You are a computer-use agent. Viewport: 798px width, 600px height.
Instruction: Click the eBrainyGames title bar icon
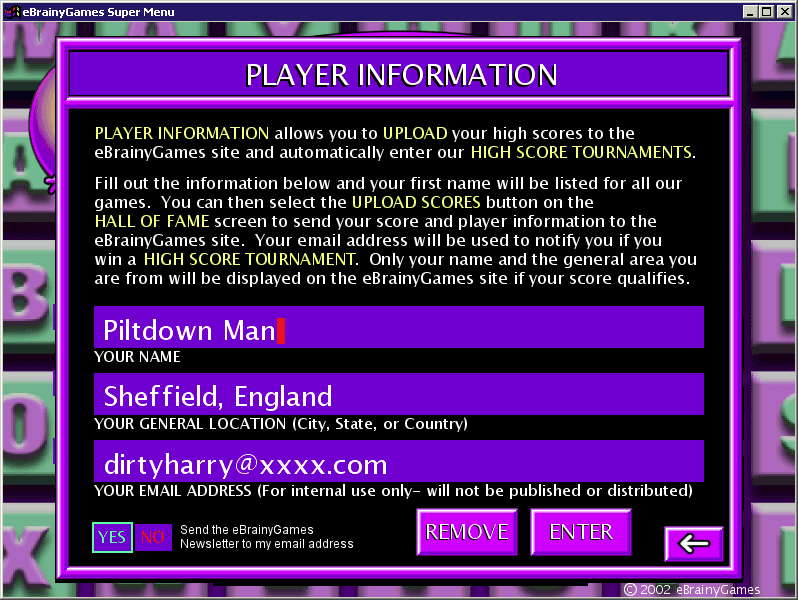[x=12, y=12]
